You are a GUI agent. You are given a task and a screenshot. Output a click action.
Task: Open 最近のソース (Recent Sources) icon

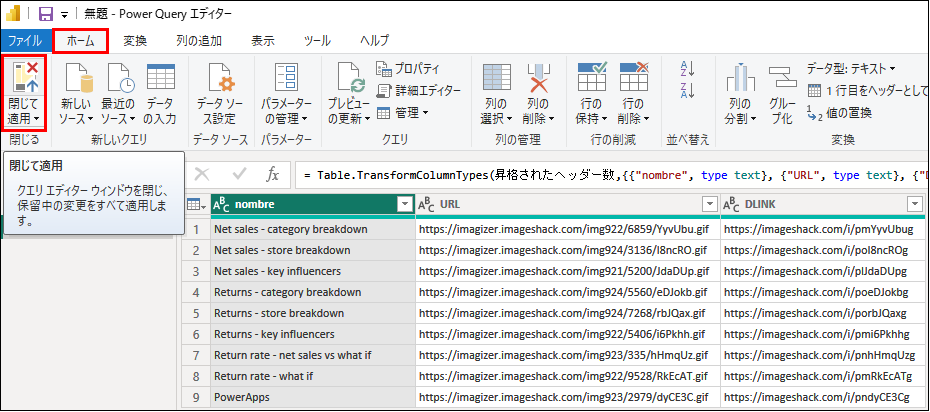(x=120, y=78)
